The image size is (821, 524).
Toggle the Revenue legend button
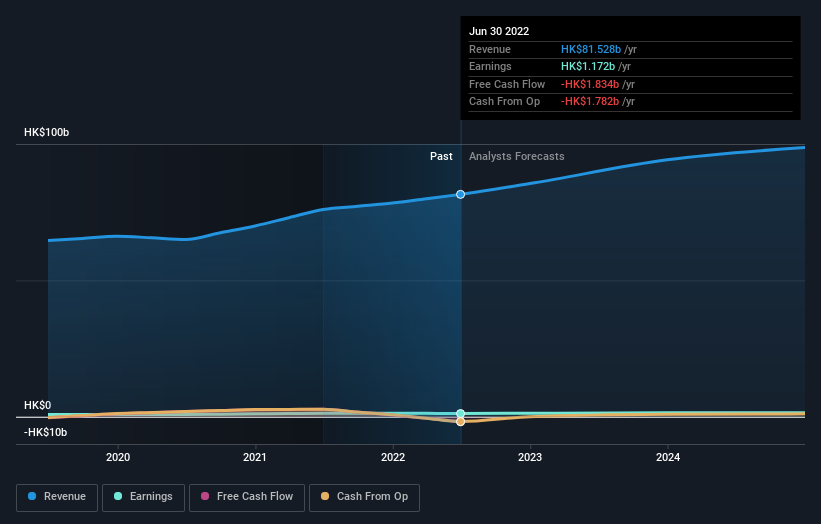(x=57, y=497)
